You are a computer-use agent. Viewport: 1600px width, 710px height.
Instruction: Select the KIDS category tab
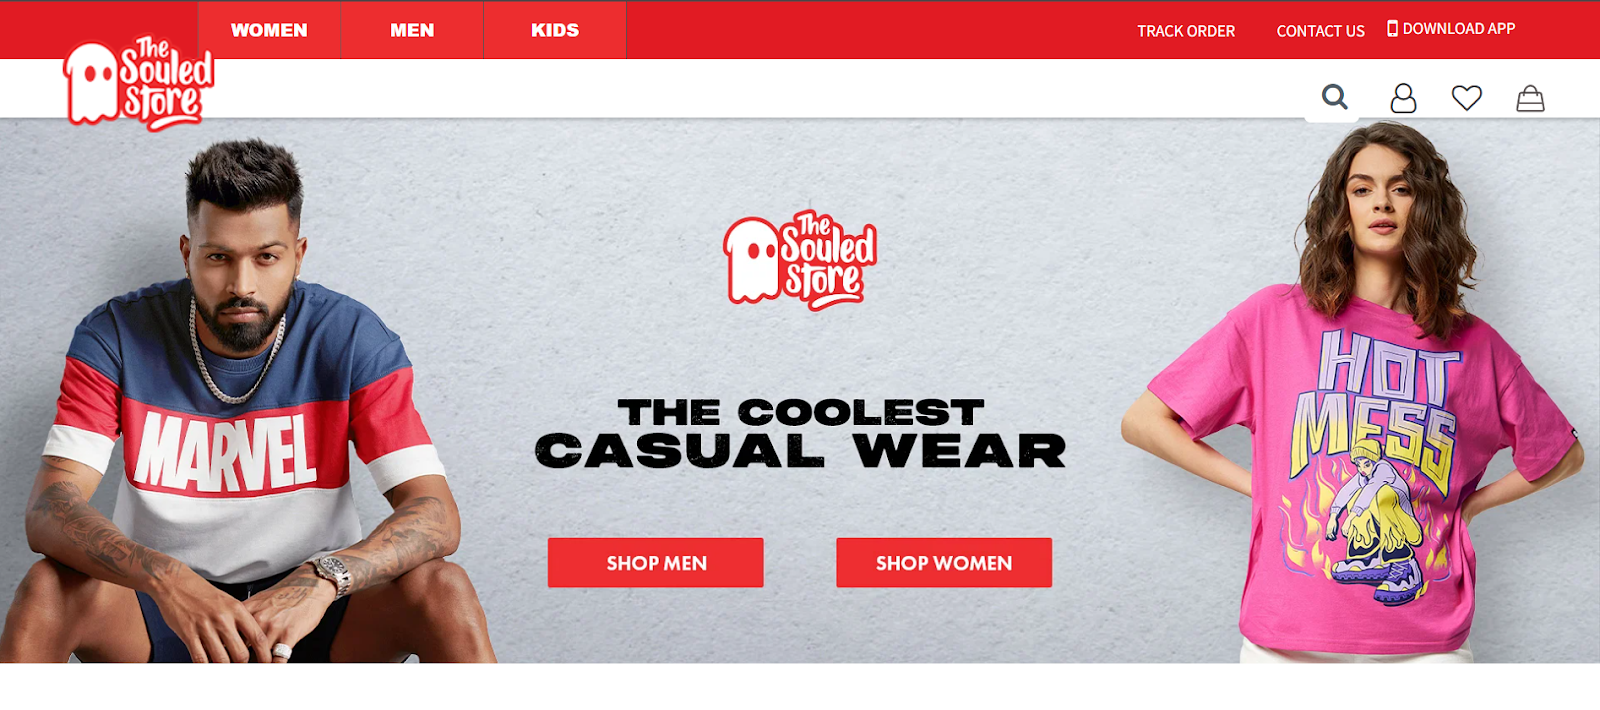[x=555, y=30]
